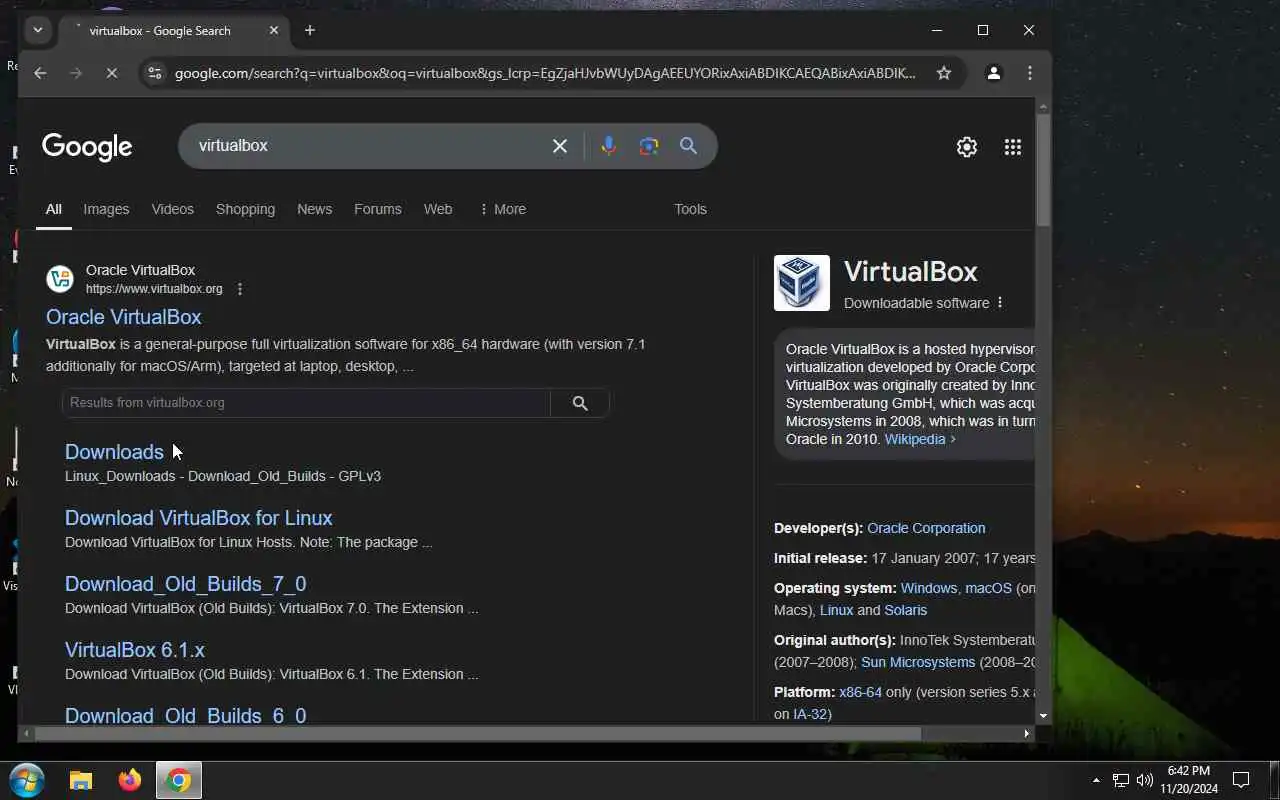
Task: Open search Tools options
Action: 690,209
